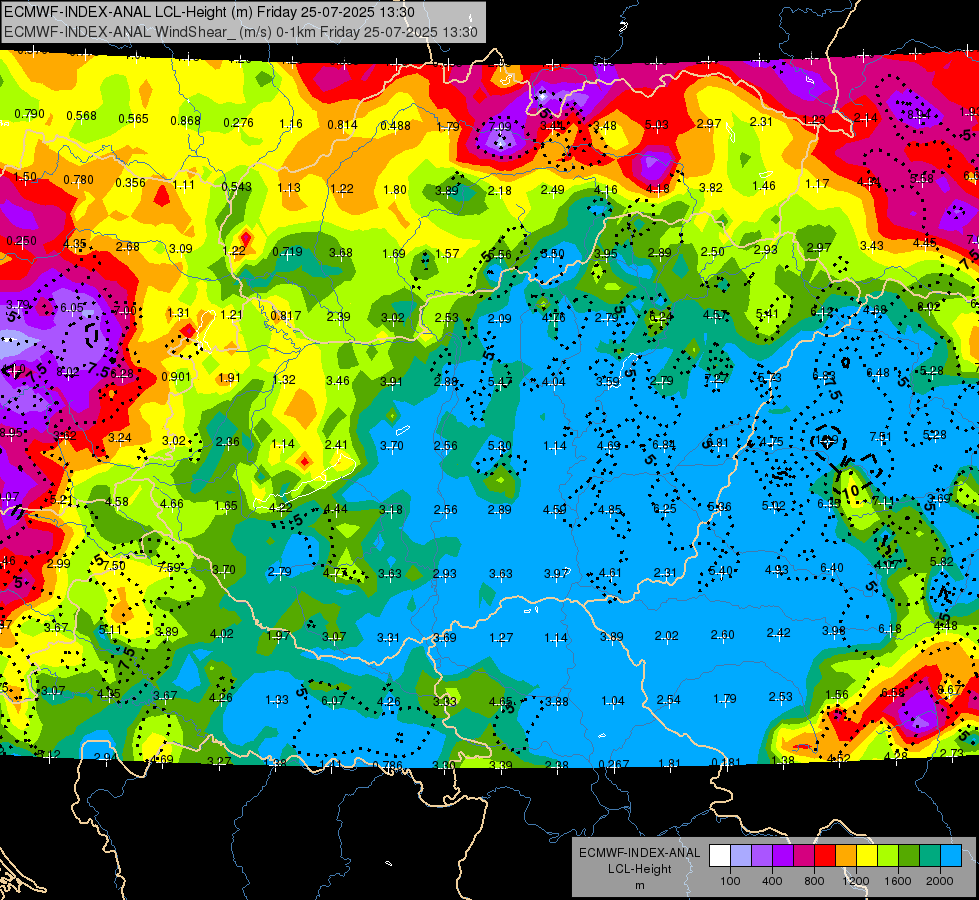Click wind shear value '0.267'
Image resolution: width=979 pixels, height=900 pixels.
614,765
